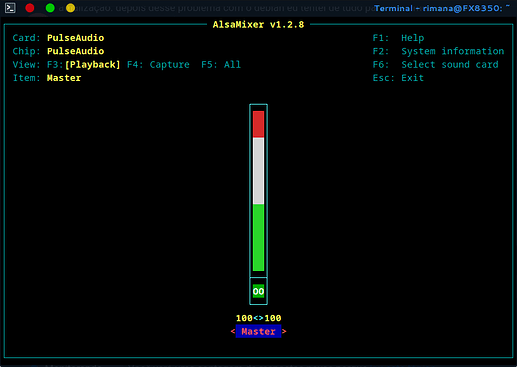Switch to the F4 Capture view
517x367 pixels.
(158, 64)
